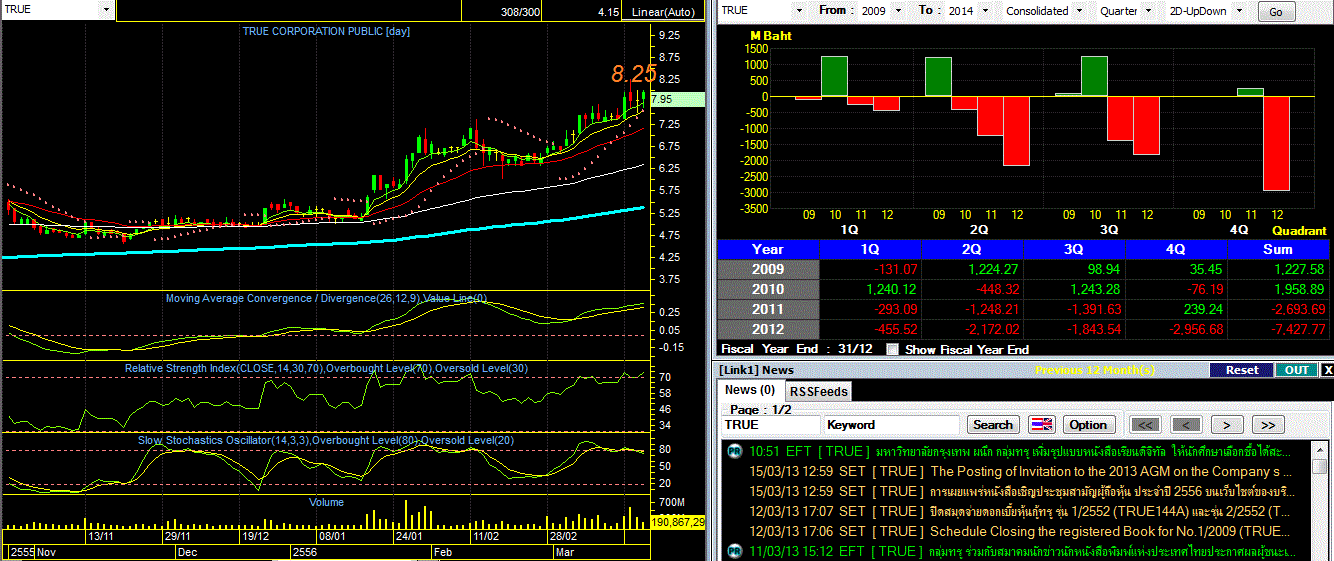The image size is (1334, 561).
Task: Click the Moving Average Convergence / Divergence indicator label
Action: click(x=326, y=298)
